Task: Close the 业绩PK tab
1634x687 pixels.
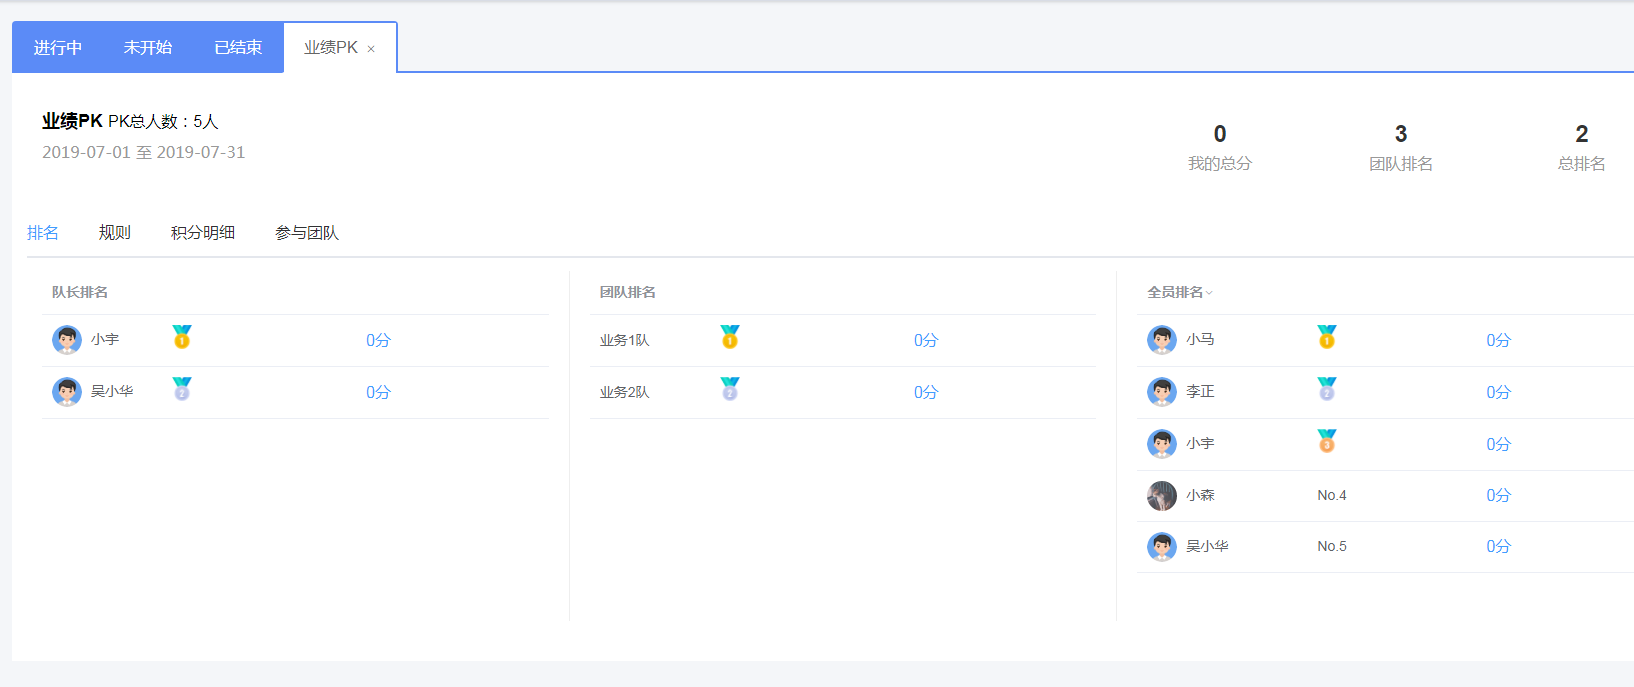Action: (x=371, y=49)
